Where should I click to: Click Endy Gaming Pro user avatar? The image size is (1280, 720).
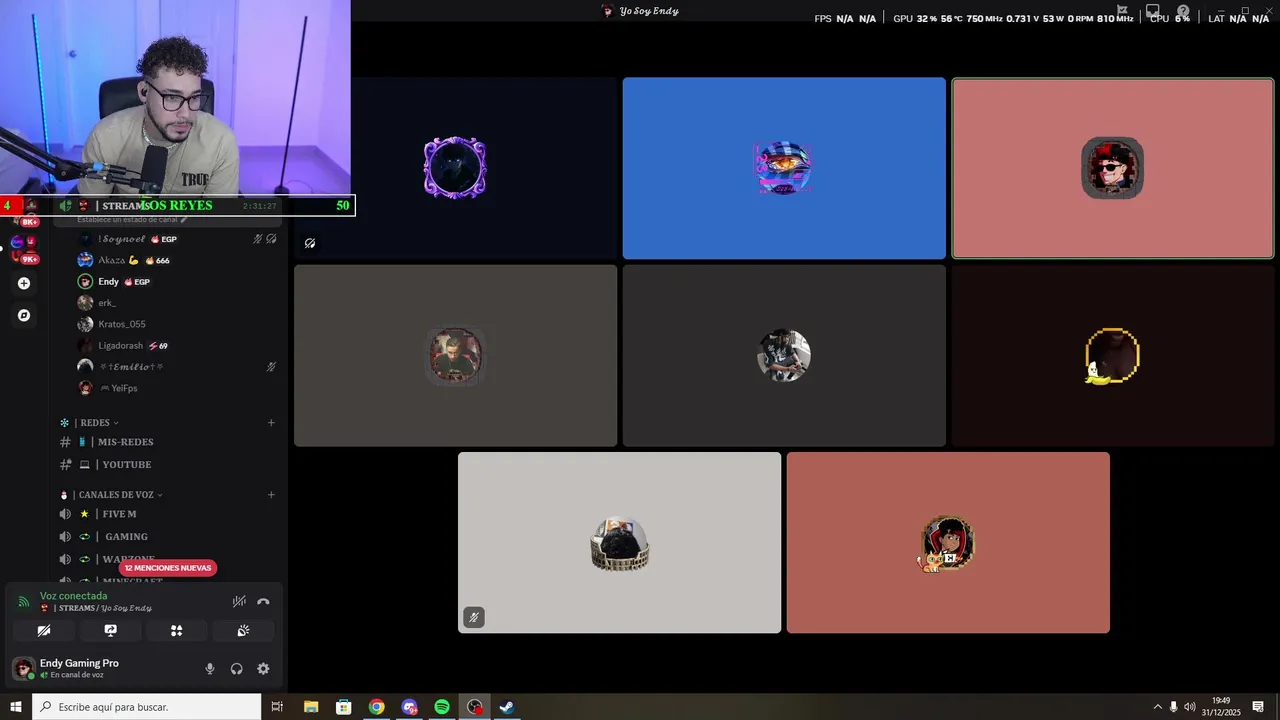22,668
